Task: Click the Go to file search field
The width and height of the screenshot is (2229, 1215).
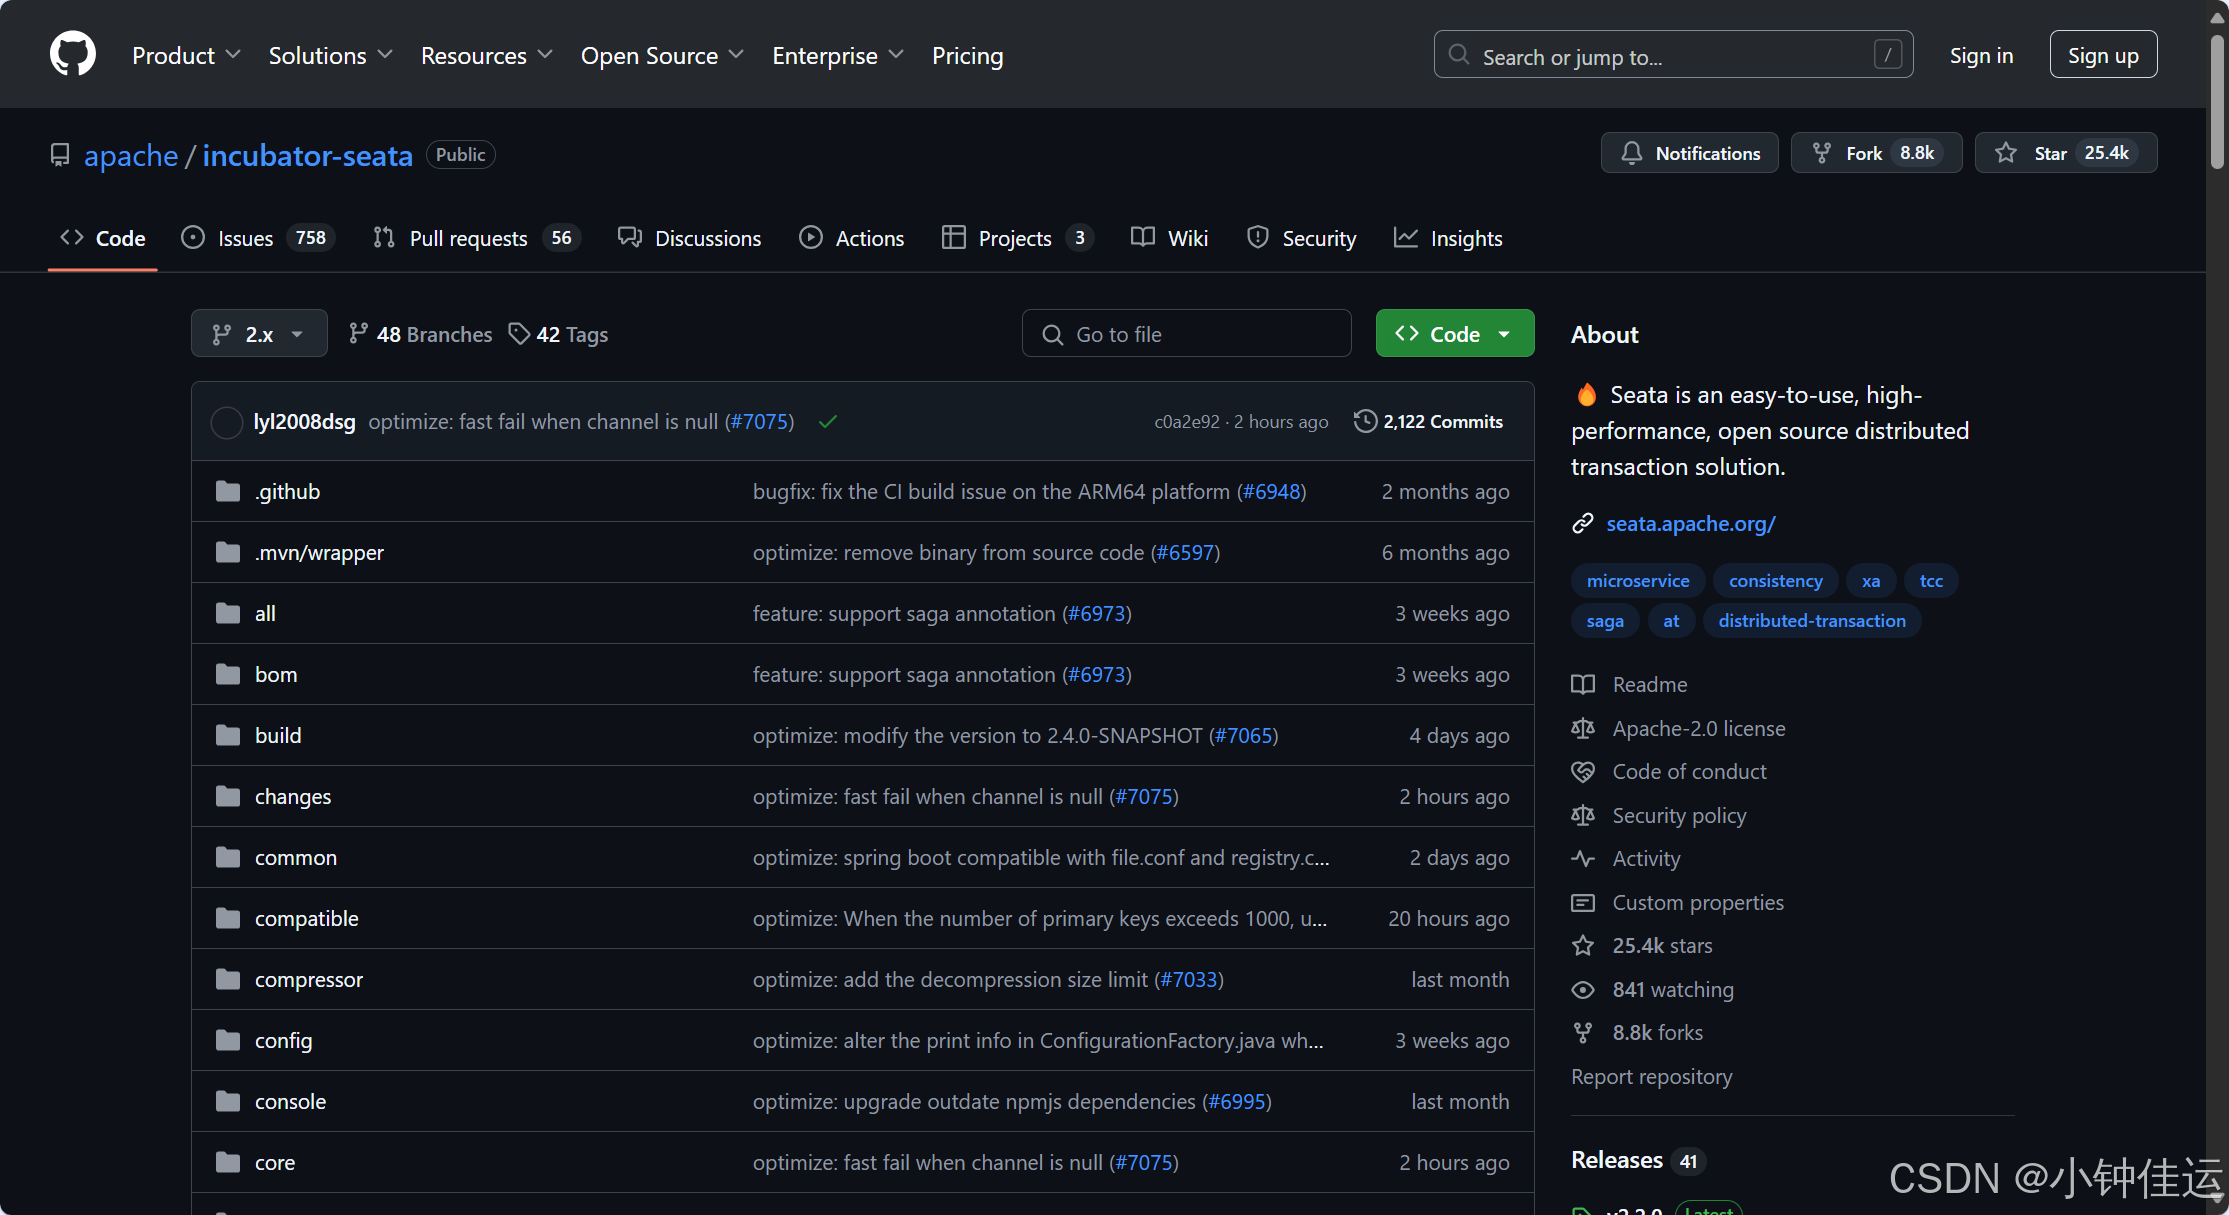Action: (x=1186, y=333)
